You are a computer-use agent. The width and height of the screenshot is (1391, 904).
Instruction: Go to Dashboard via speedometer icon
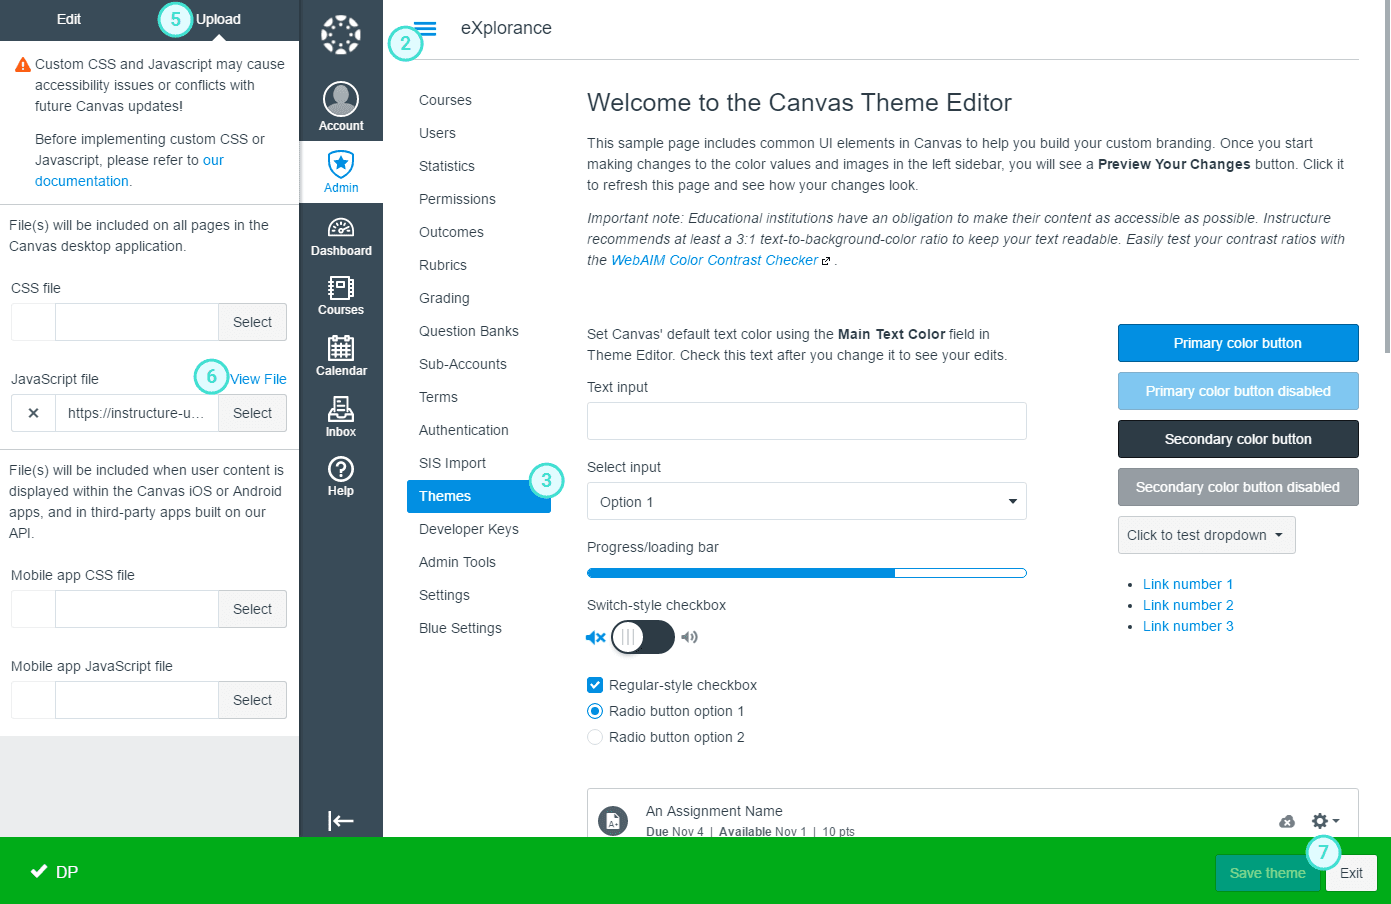coord(341,227)
